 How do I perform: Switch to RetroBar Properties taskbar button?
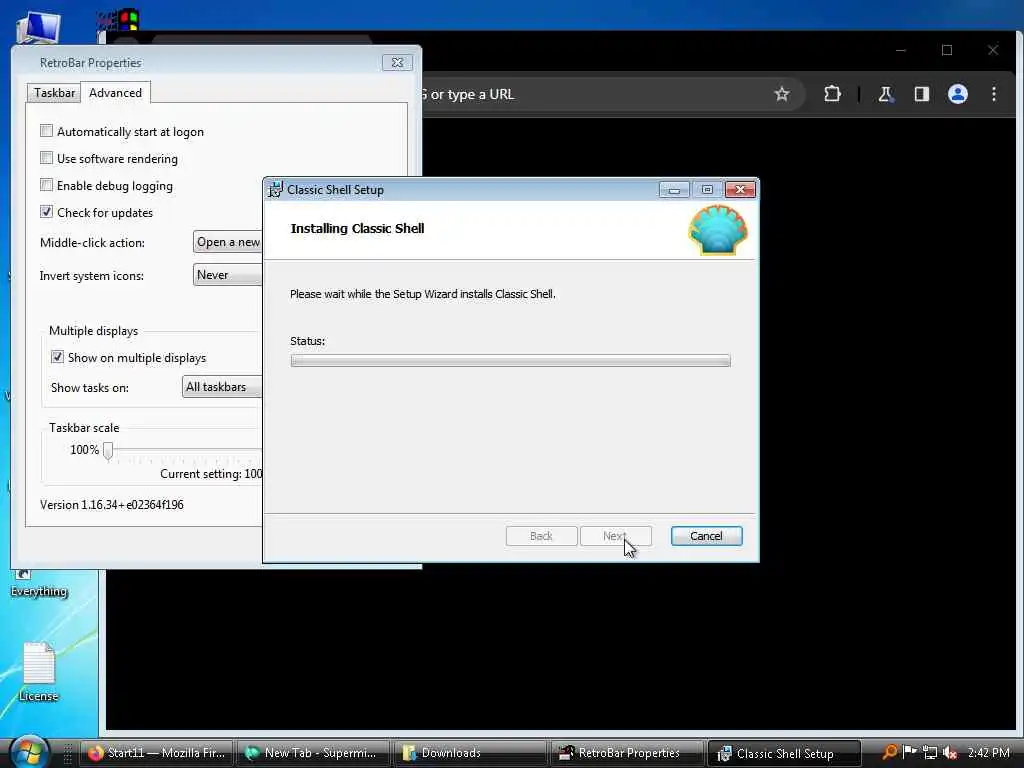click(627, 753)
